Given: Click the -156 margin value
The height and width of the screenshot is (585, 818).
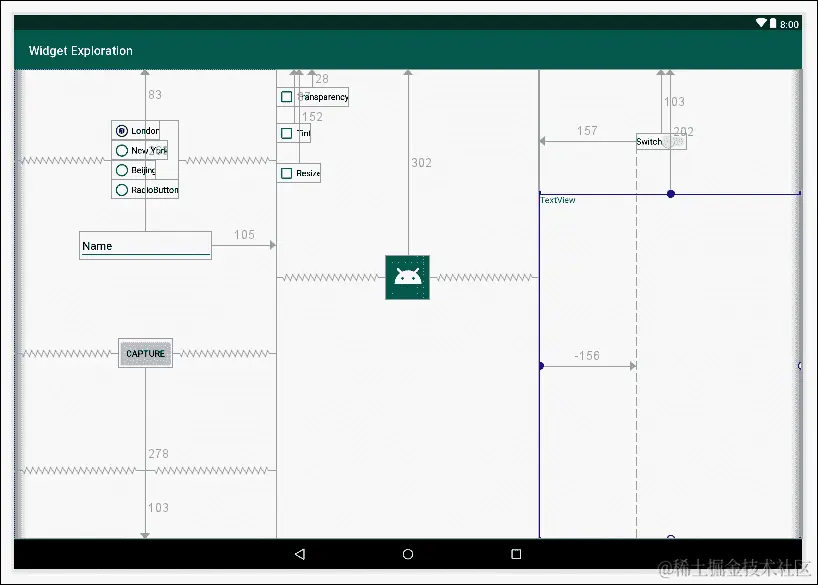Looking at the screenshot, I should 587,356.
